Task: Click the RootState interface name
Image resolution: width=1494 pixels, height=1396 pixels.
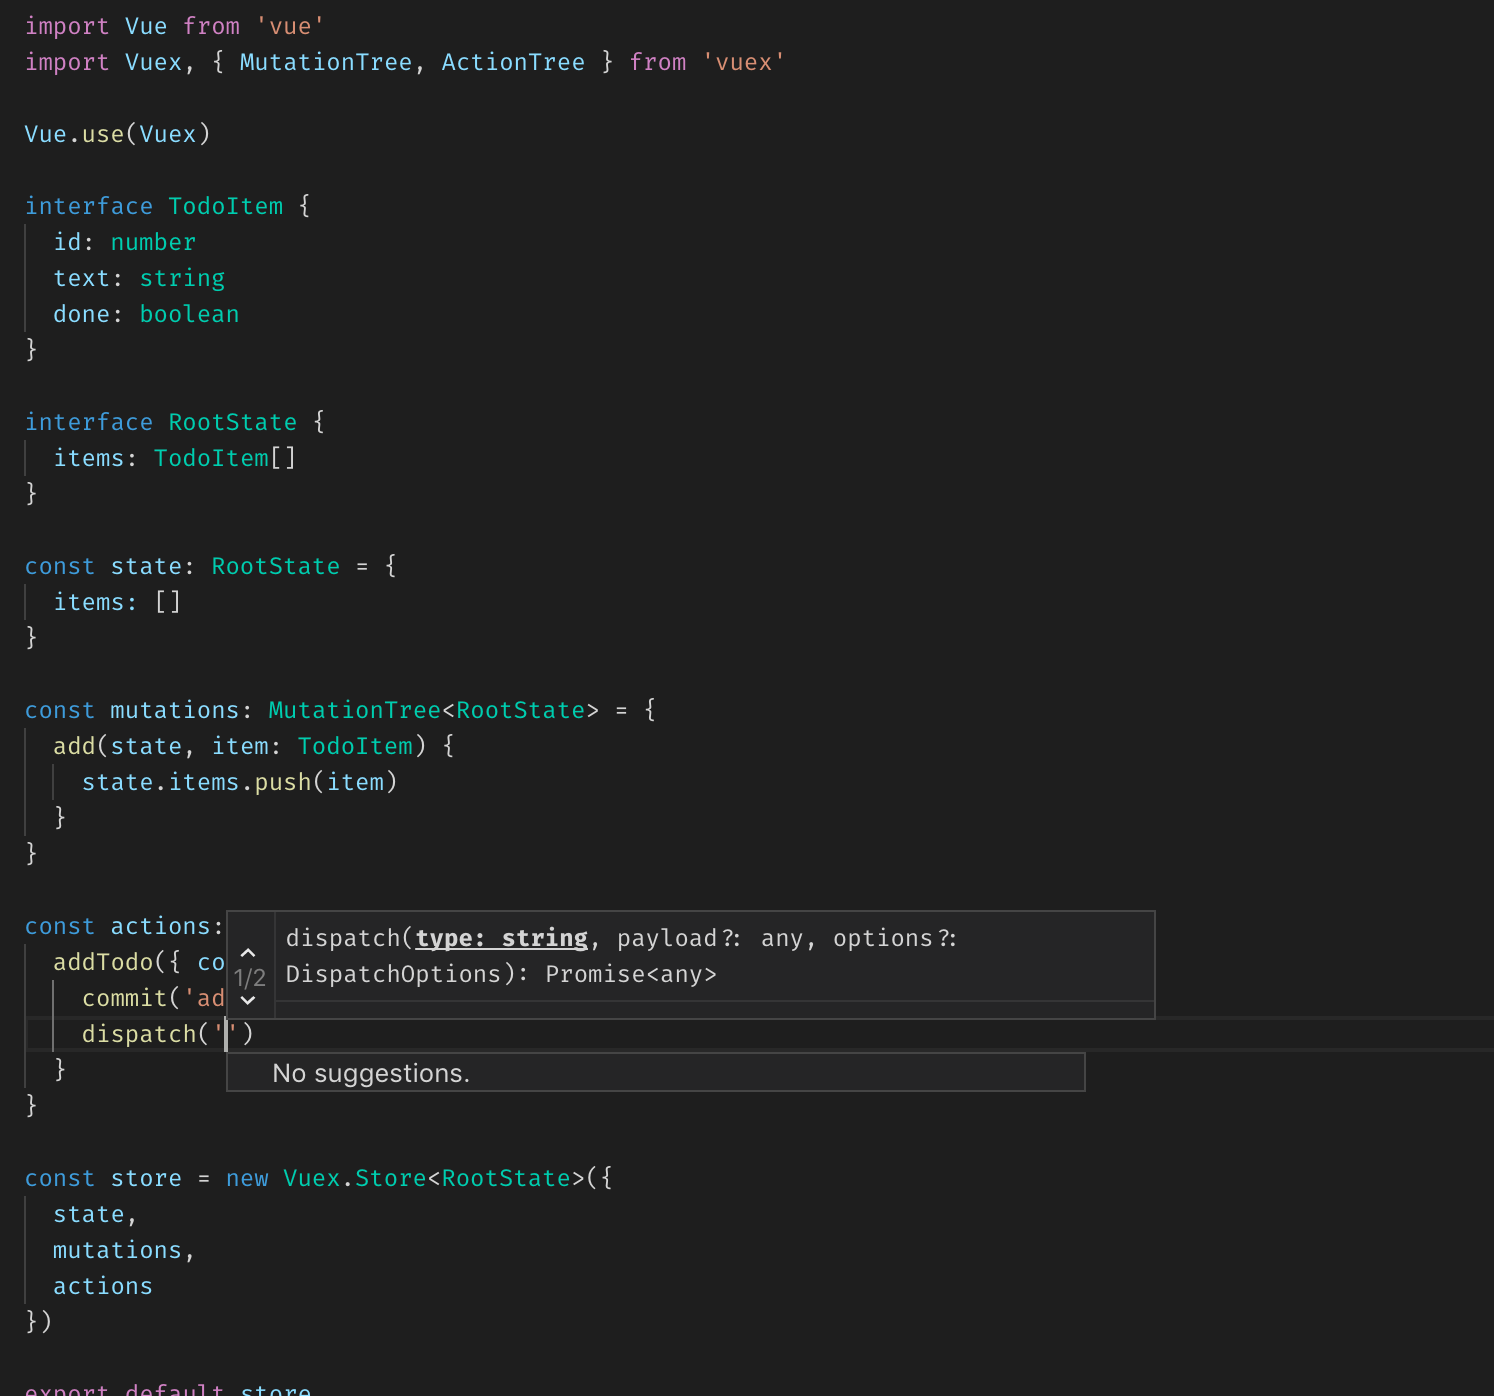Action: point(233,422)
